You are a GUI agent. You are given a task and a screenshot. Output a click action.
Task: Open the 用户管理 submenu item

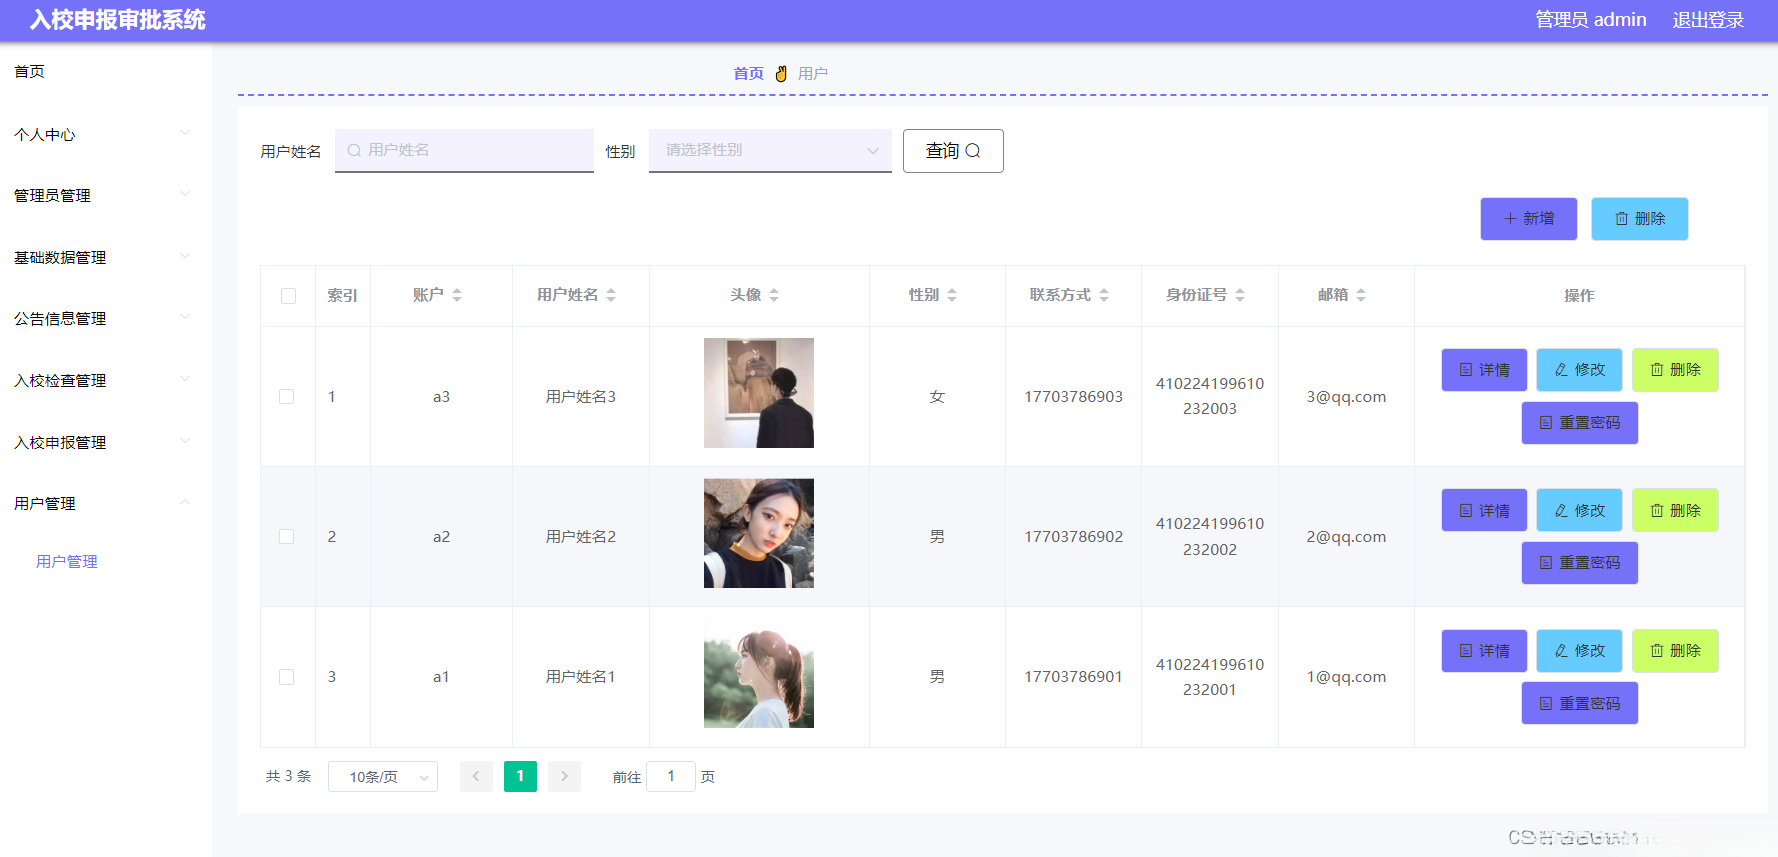coord(67,562)
